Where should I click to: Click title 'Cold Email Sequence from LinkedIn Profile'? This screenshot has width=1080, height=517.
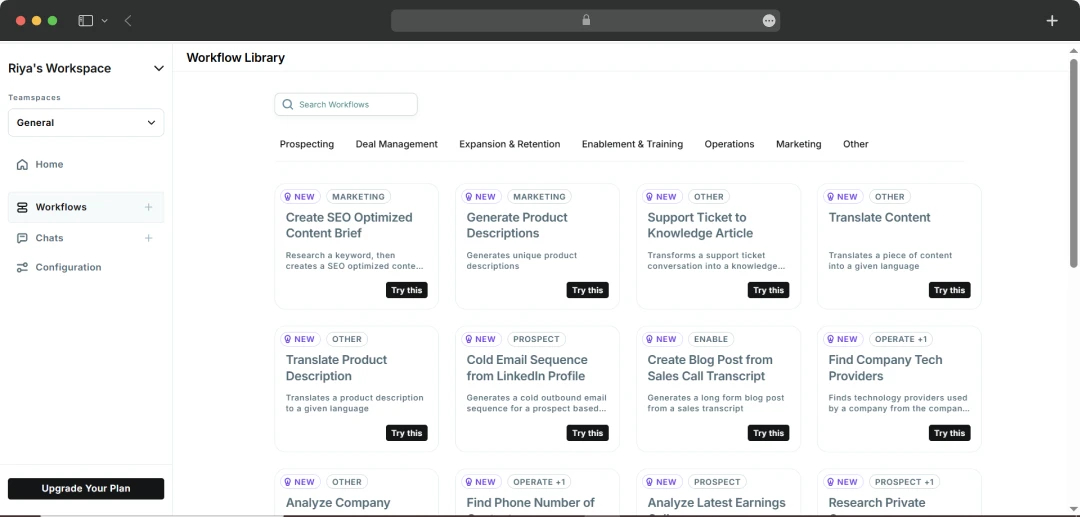527,368
